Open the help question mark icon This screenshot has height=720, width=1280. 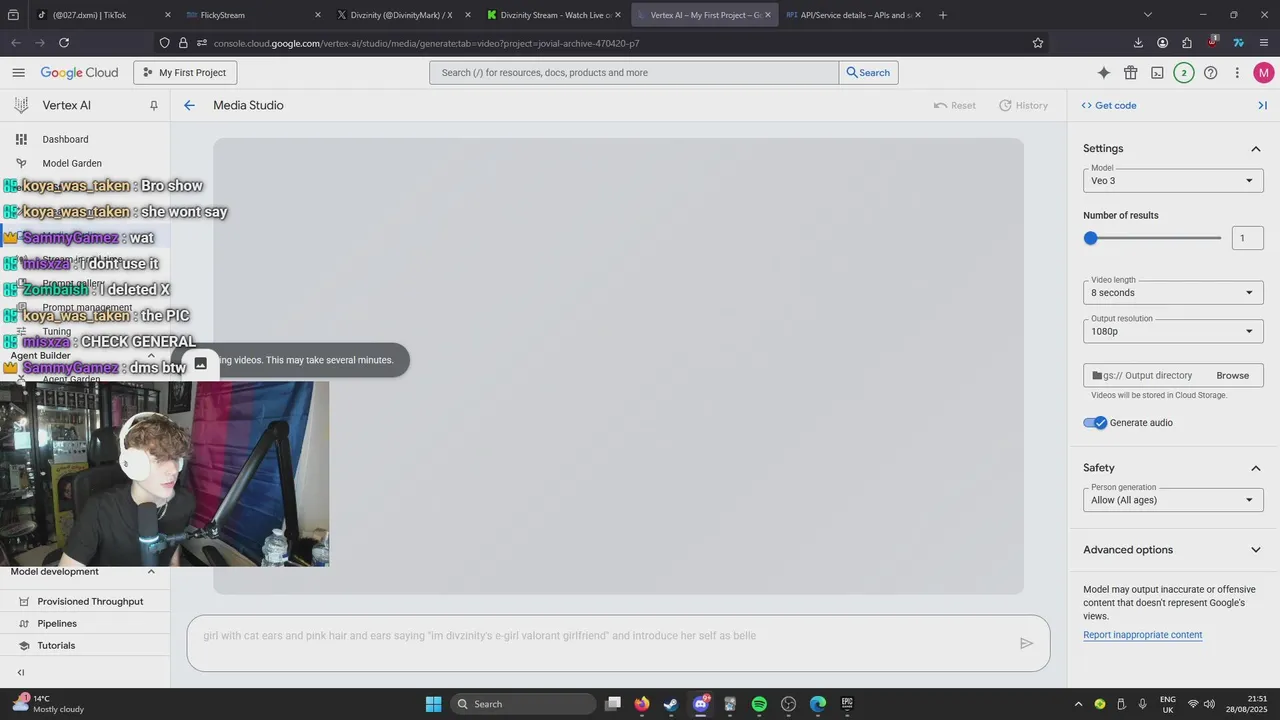pos(1210,73)
